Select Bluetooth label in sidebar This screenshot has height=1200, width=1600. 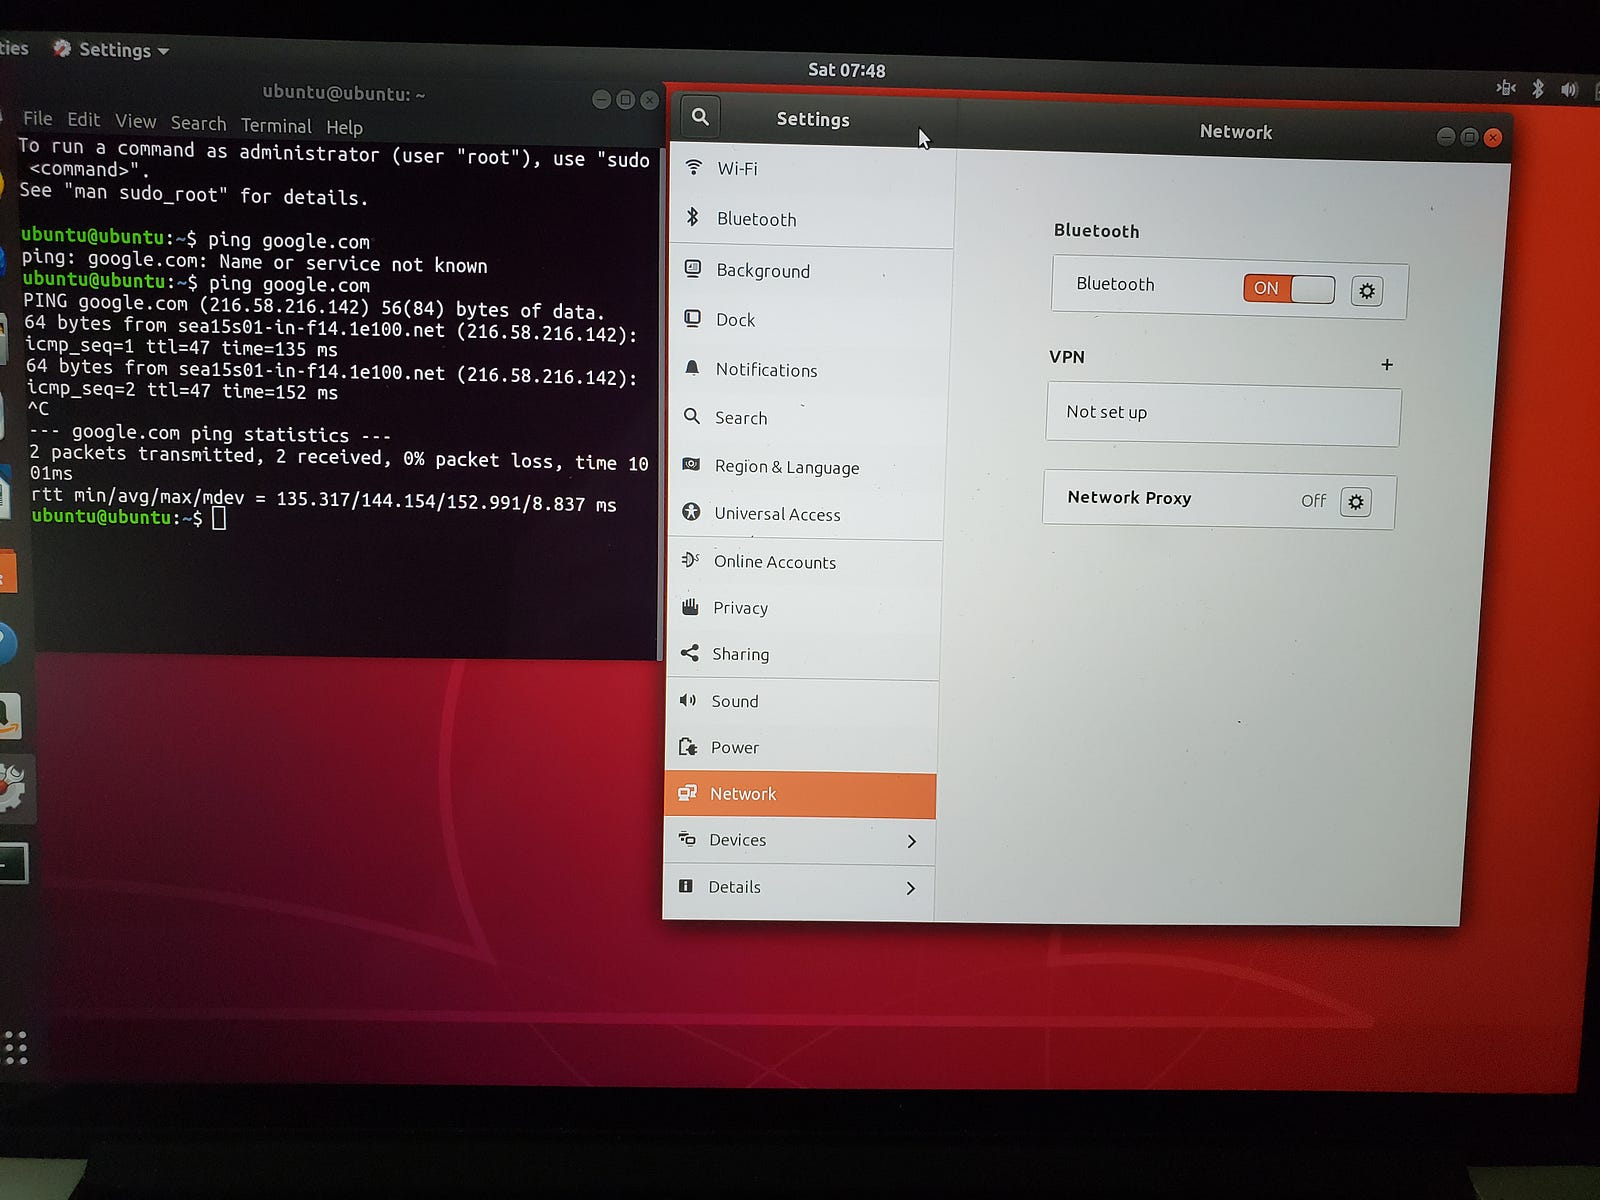pyautogui.click(x=757, y=219)
